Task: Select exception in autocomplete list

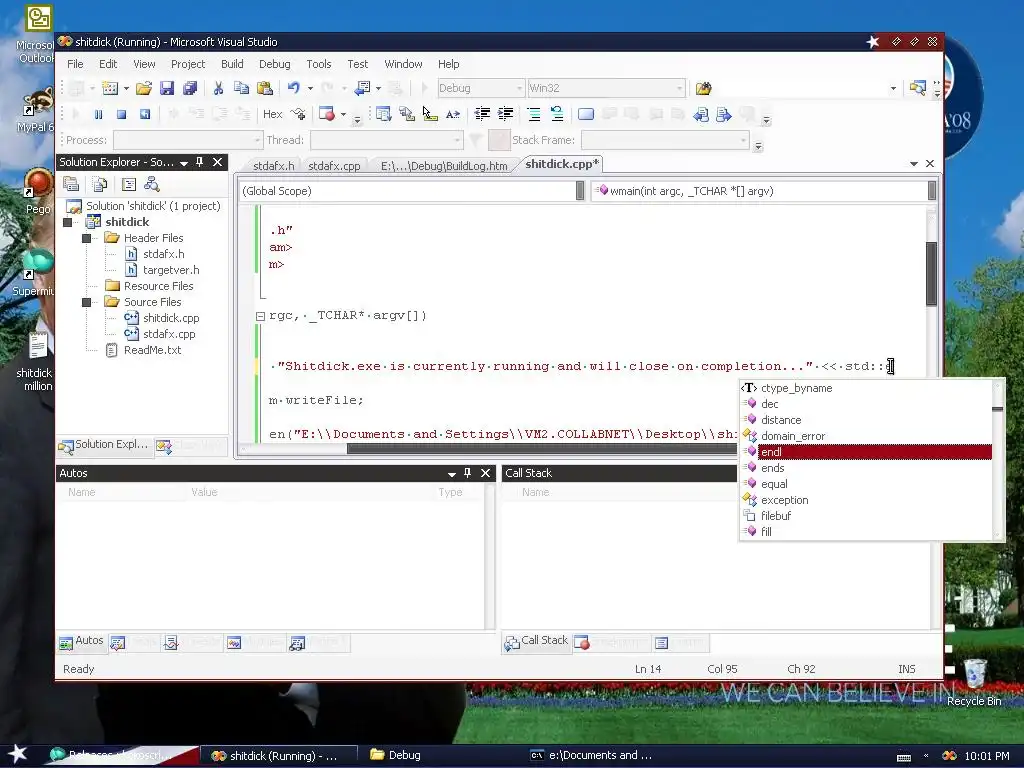Action: tap(866, 500)
